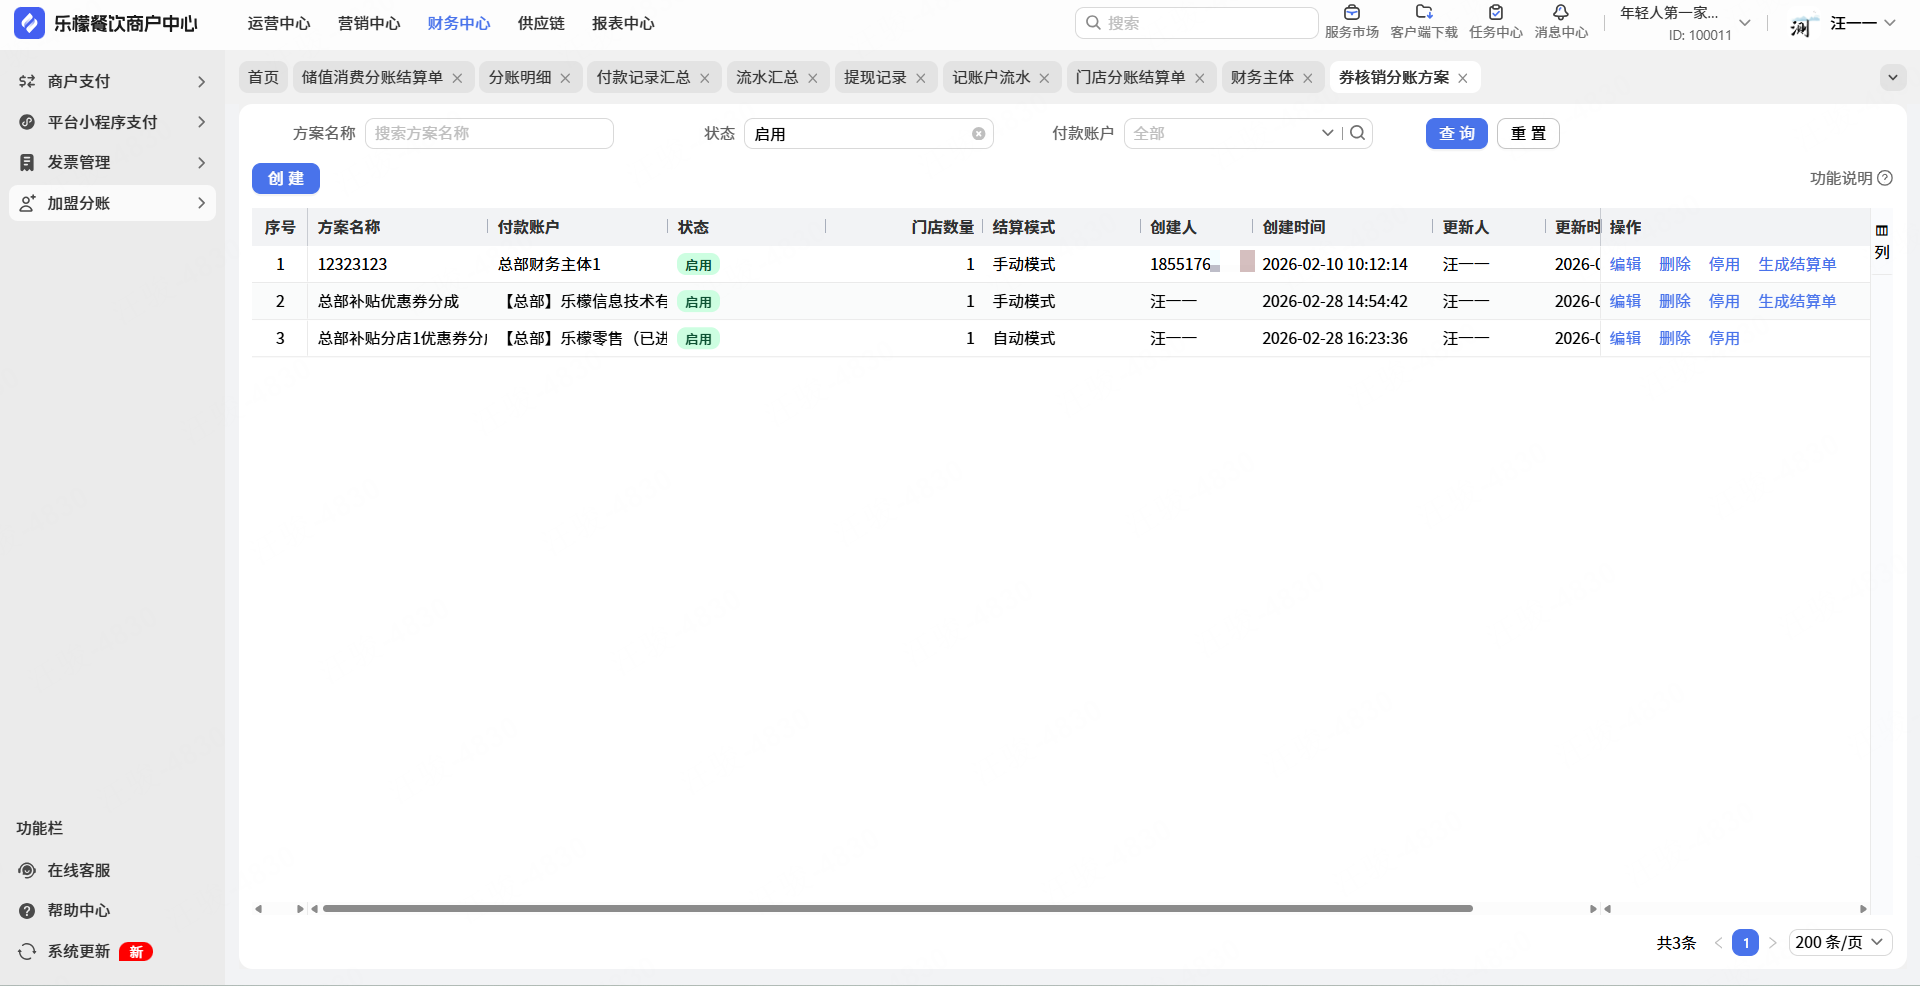1920x986 pixels.
Task: Click the 系统更新 refresh icon
Action: tap(27, 951)
